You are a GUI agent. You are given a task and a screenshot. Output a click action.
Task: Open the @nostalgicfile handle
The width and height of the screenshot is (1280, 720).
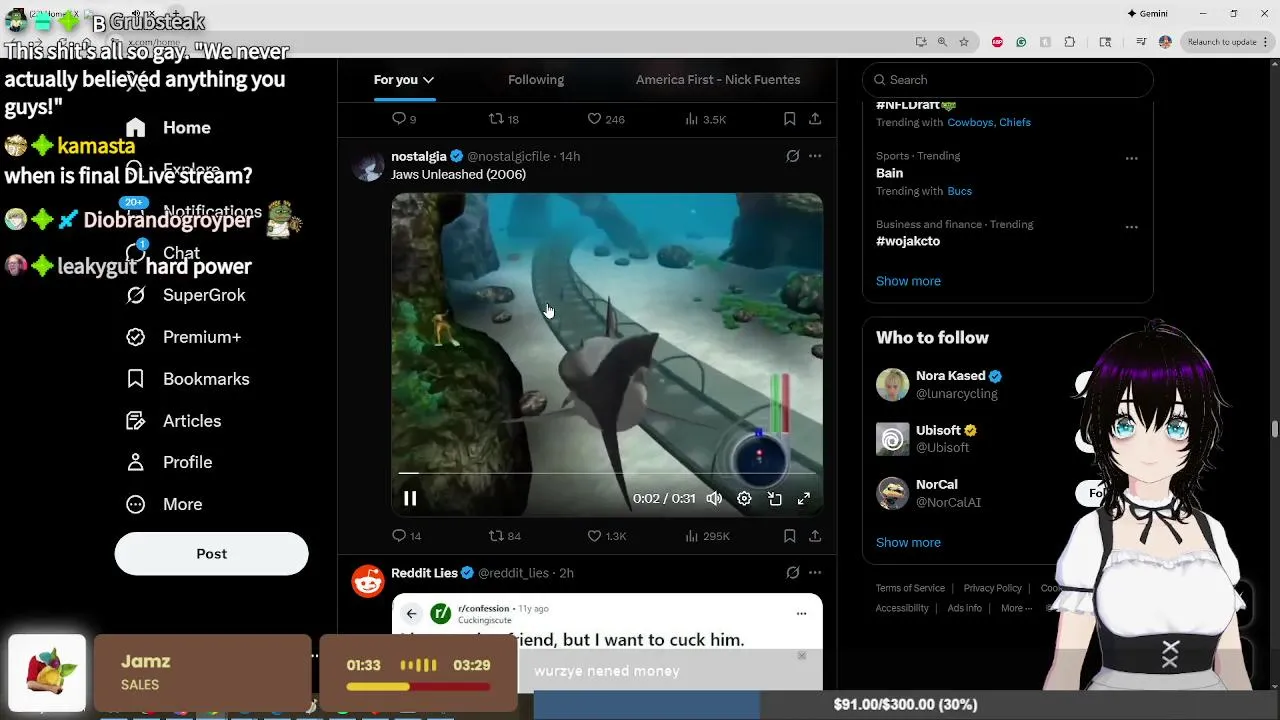point(508,156)
